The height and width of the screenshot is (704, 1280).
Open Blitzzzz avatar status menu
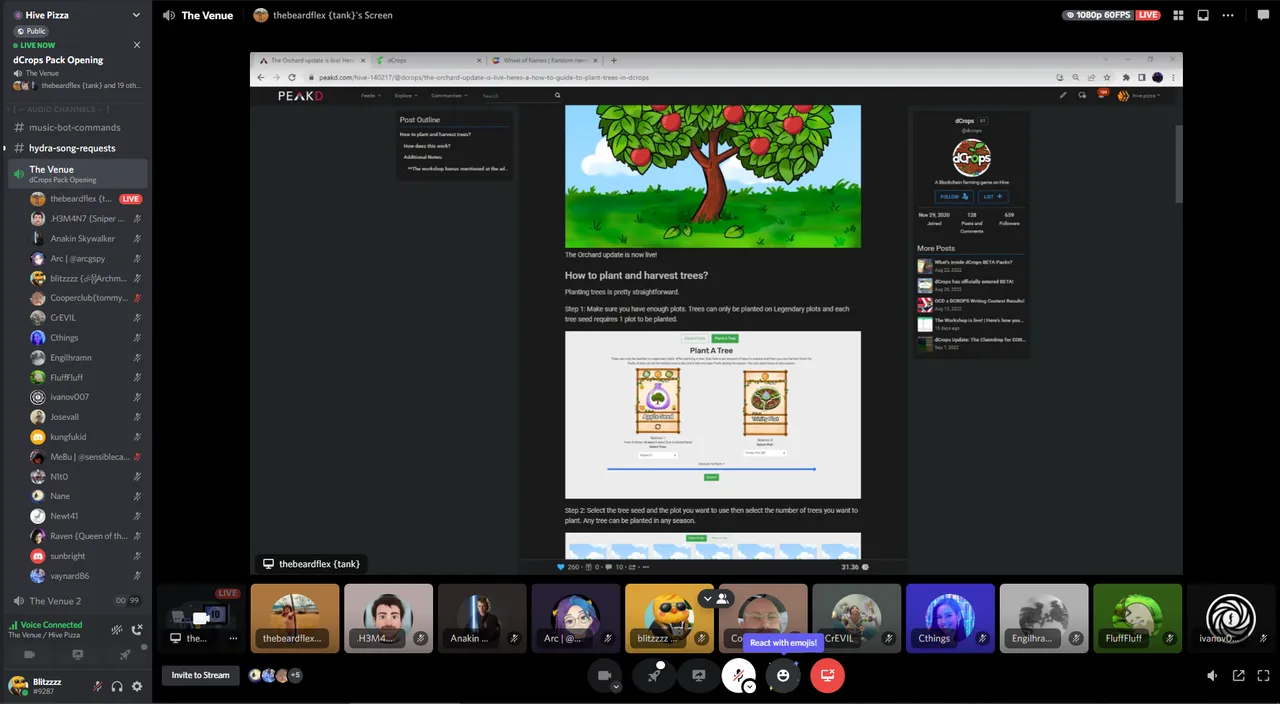tap(17, 685)
